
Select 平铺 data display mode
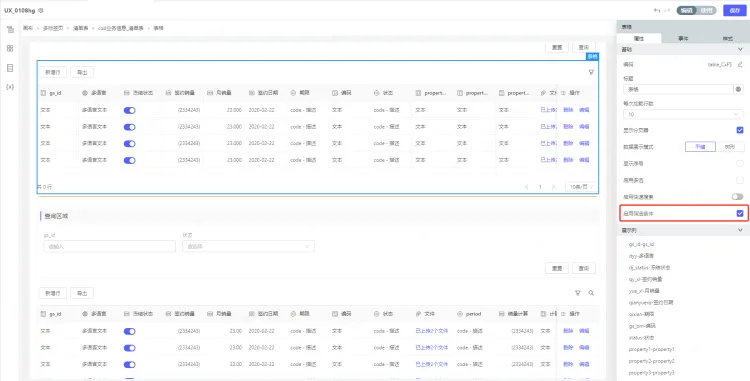700,147
